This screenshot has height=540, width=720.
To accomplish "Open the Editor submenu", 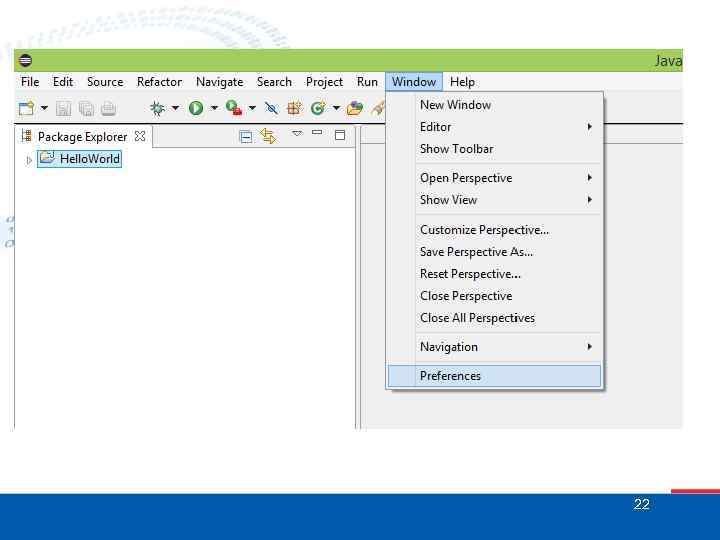I will [x=494, y=127].
